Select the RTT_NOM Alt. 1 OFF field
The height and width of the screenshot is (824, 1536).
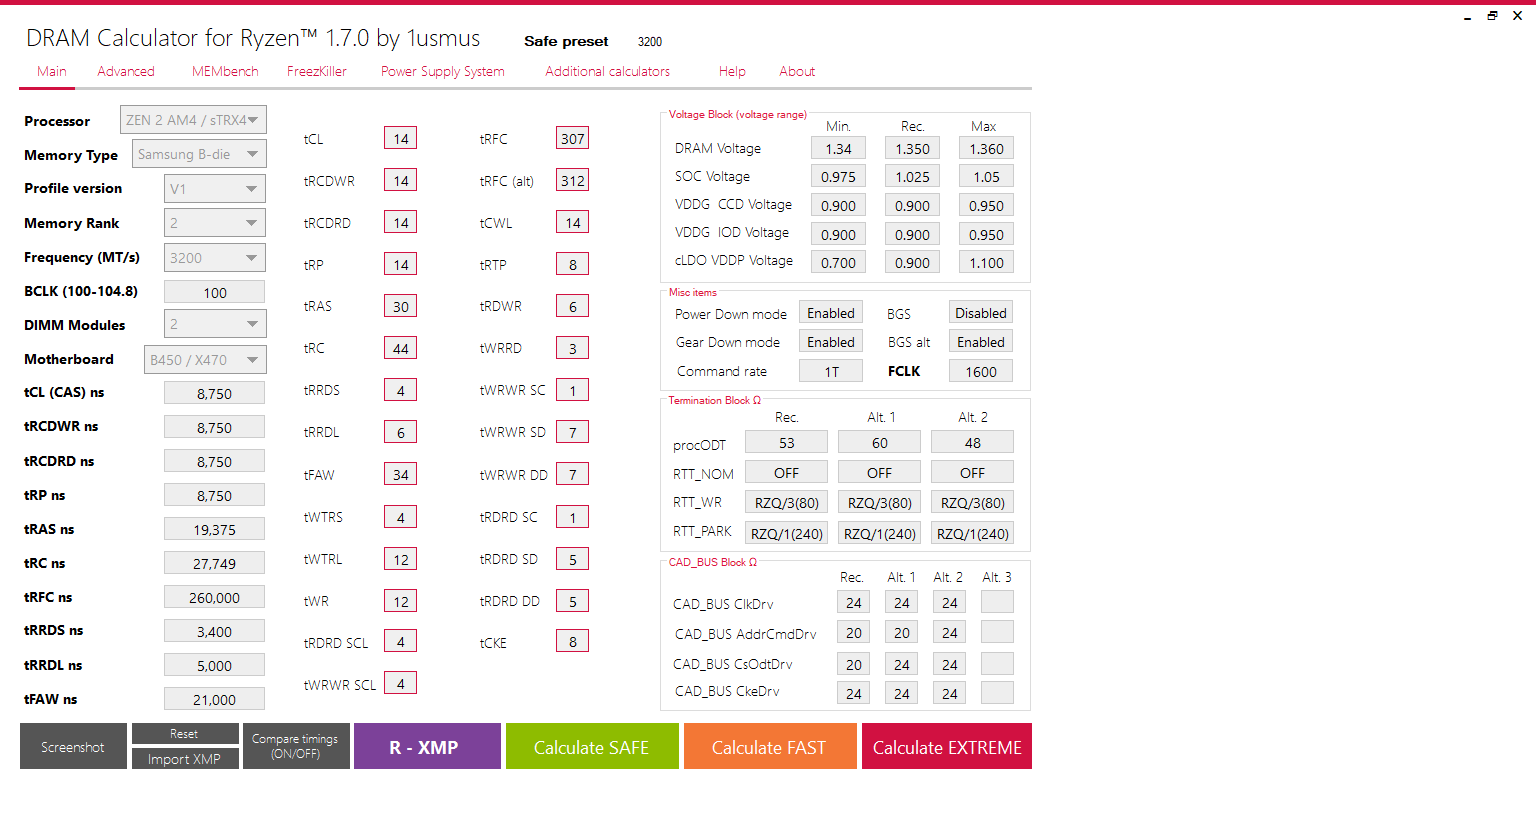(x=880, y=472)
